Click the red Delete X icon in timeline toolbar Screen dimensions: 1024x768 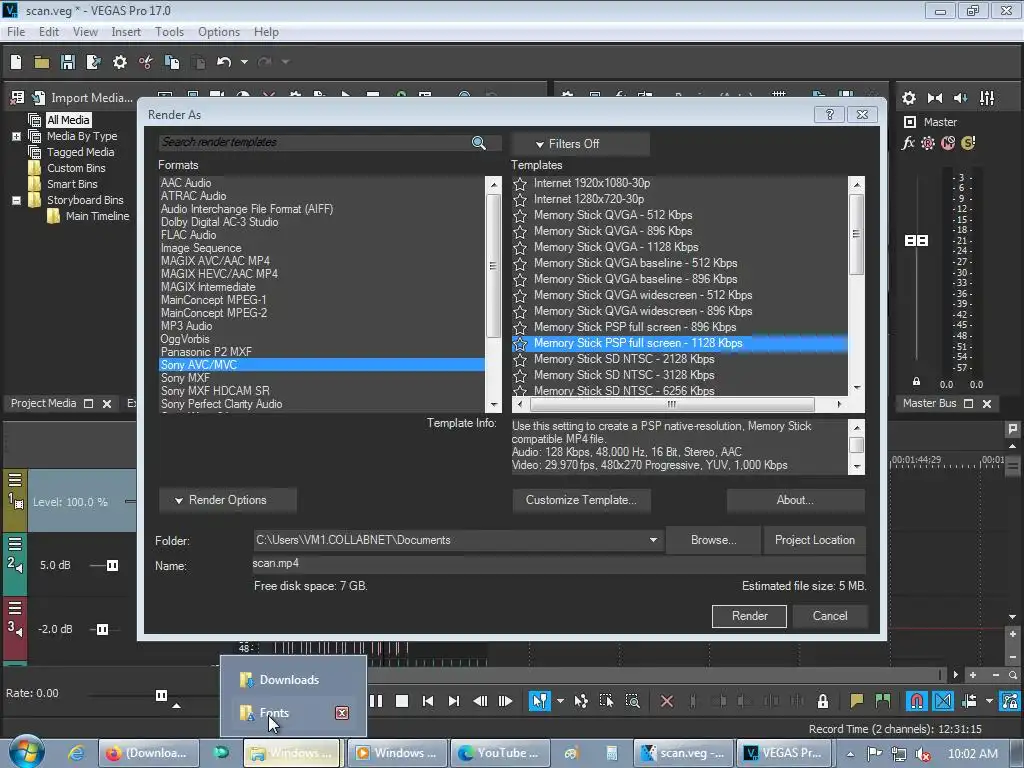coord(667,701)
